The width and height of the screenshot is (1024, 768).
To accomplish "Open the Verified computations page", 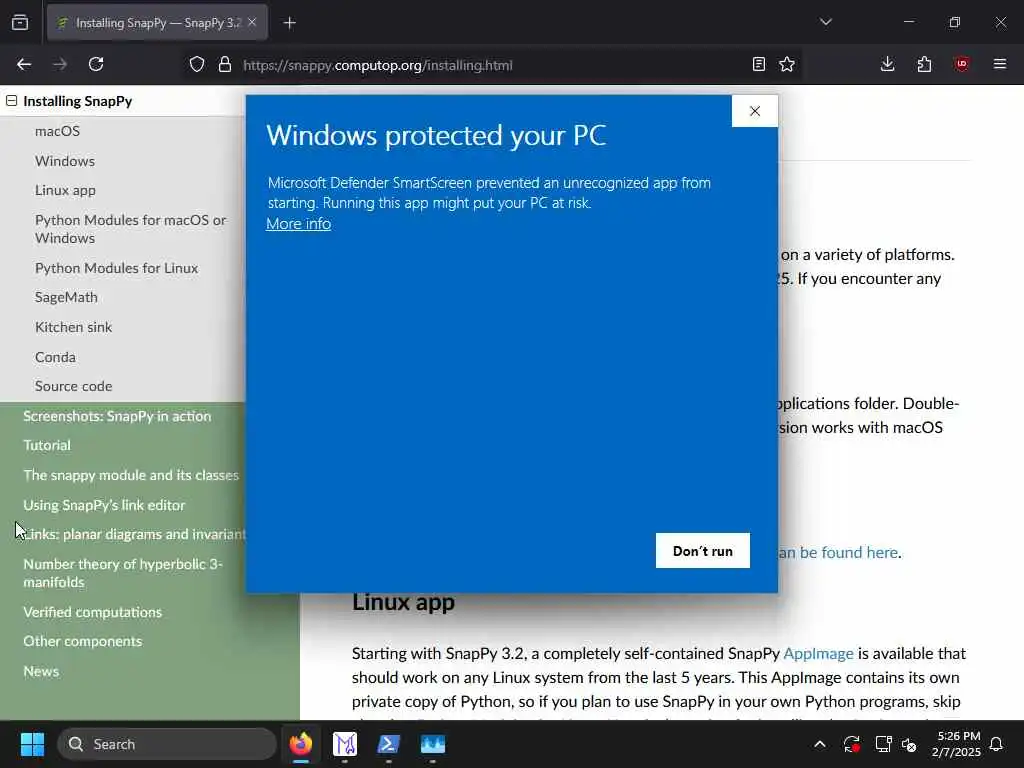I will pyautogui.click(x=92, y=612).
